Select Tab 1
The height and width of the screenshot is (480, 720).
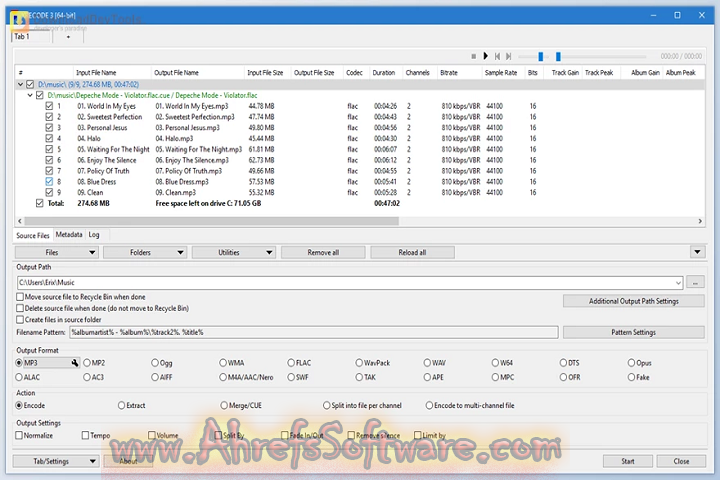coord(30,37)
